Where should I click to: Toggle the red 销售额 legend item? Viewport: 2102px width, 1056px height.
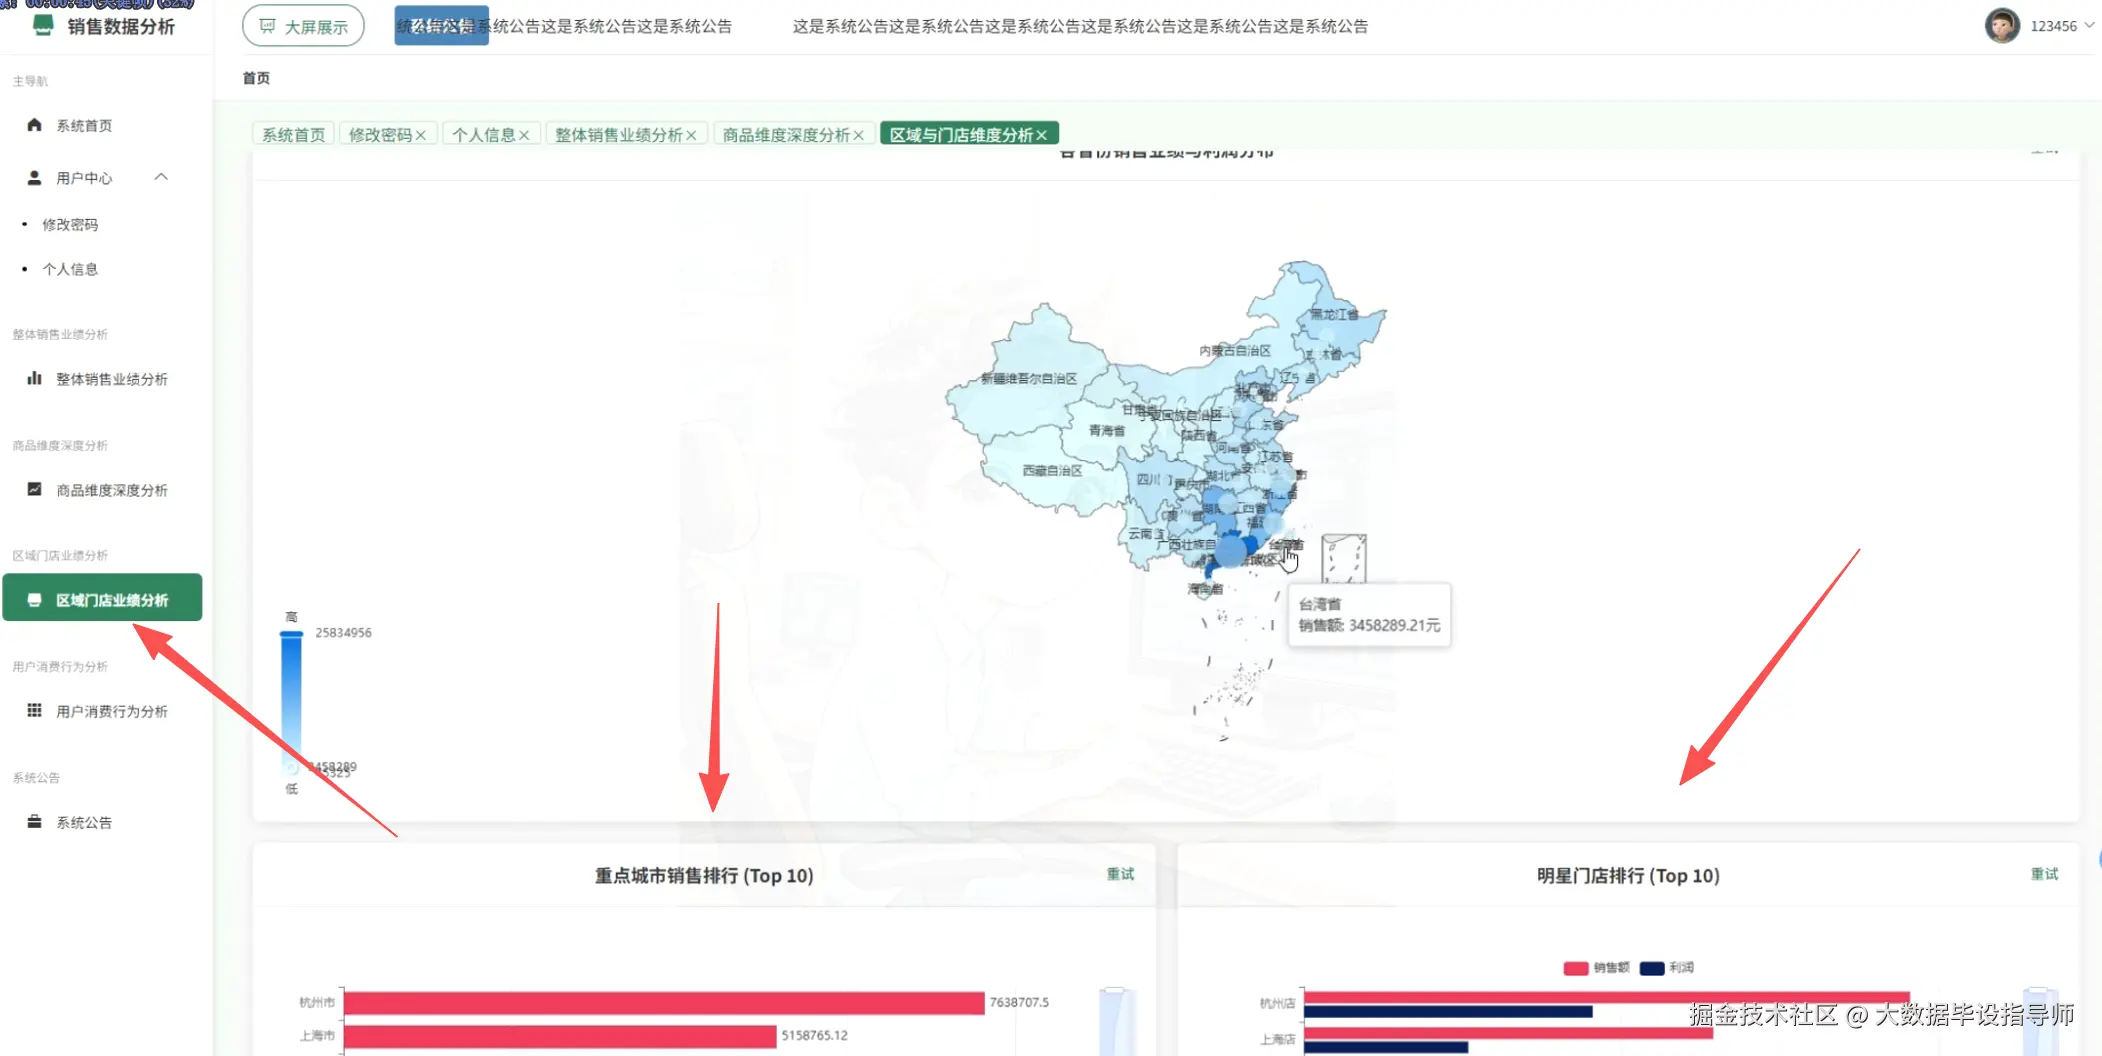point(1596,967)
